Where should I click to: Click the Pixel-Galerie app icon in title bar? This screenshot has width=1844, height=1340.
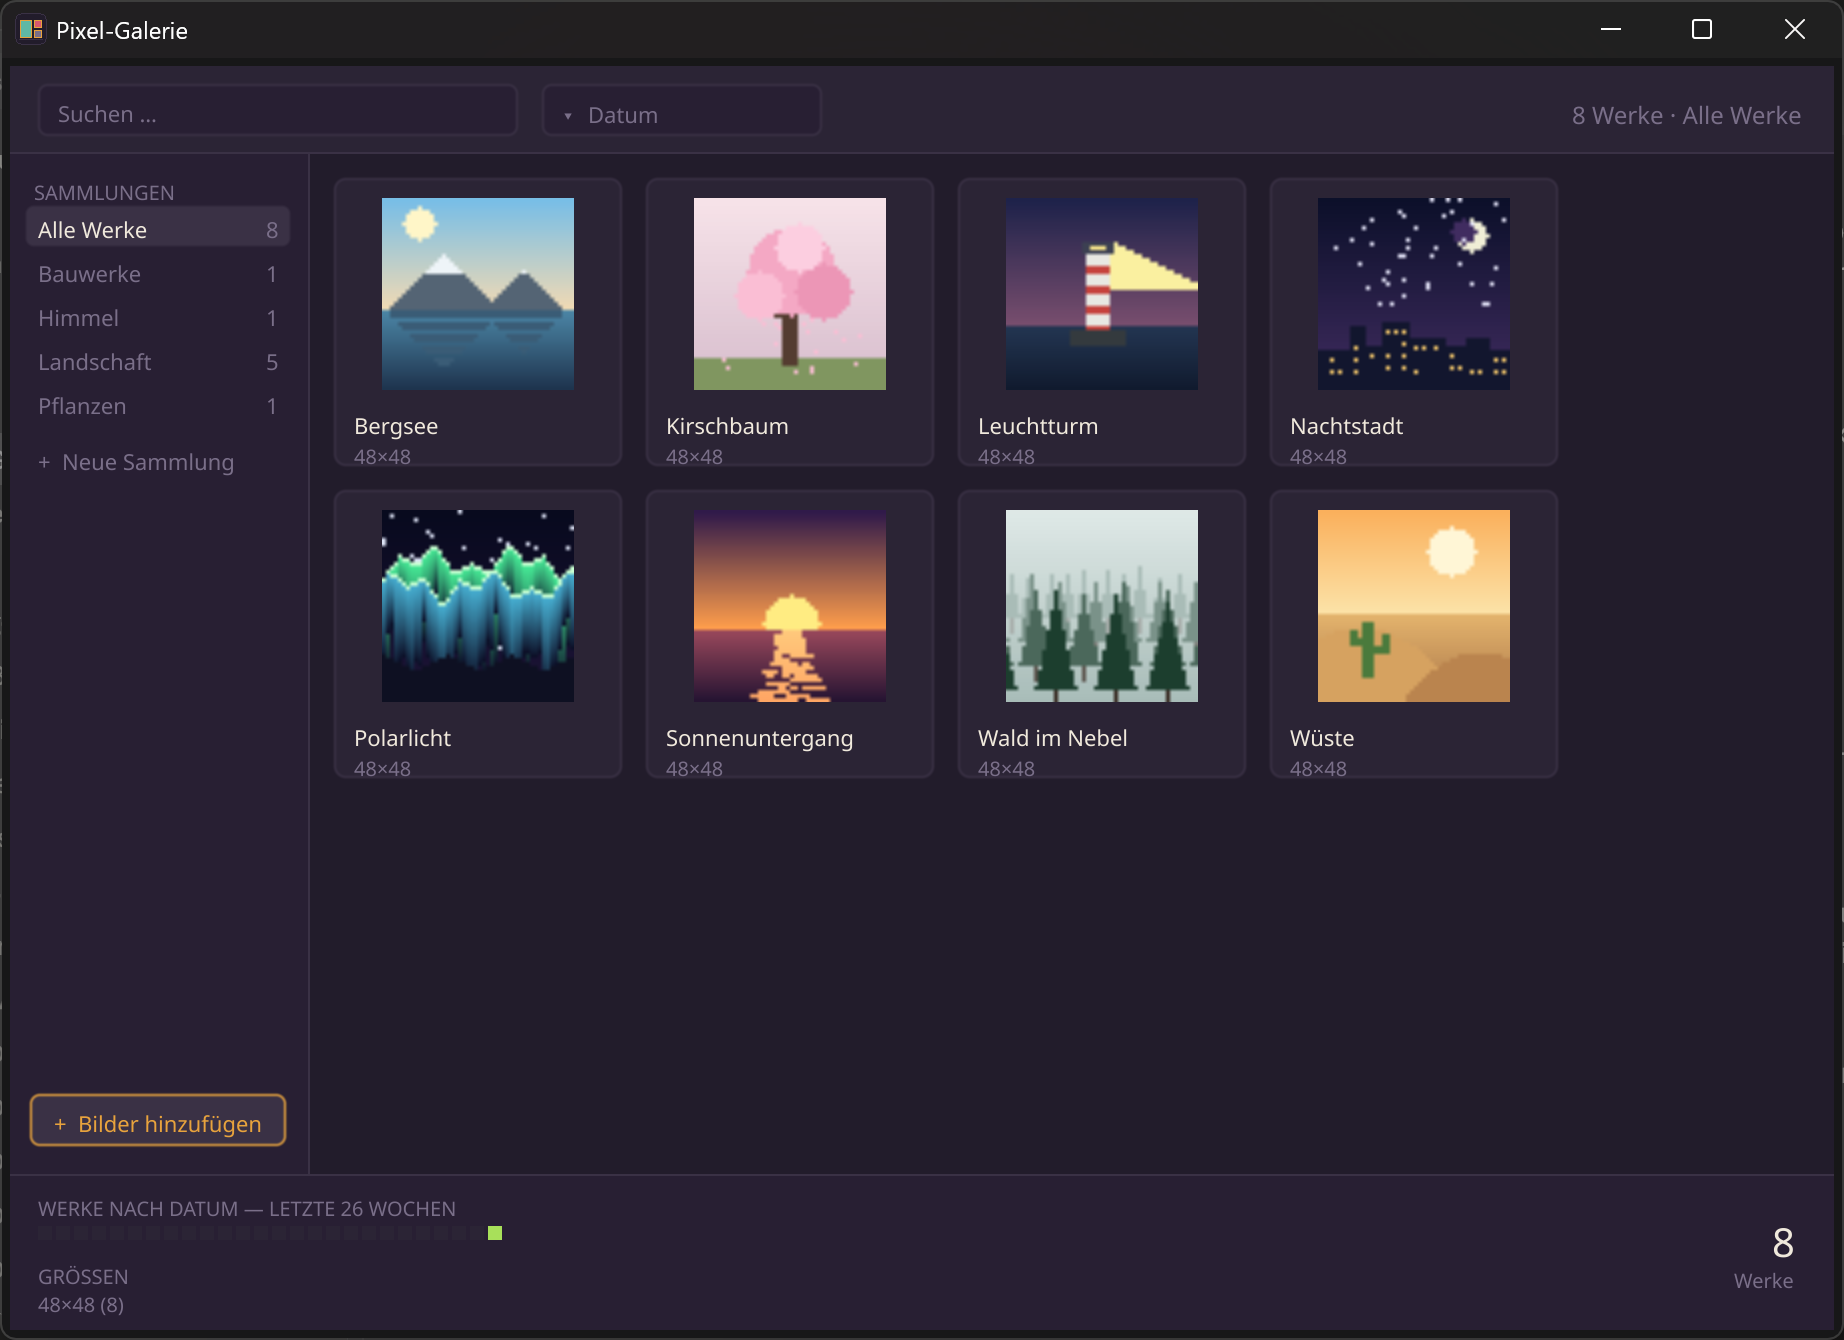pyautogui.click(x=31, y=30)
